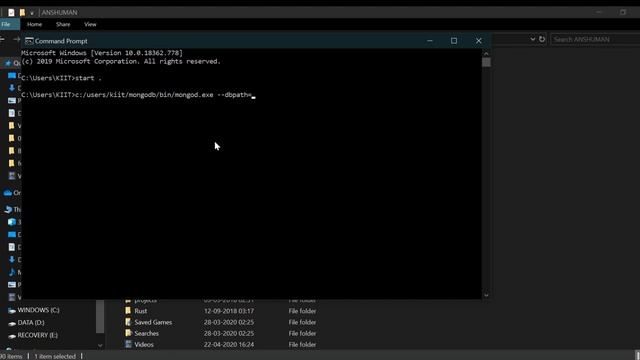
Task: Click the Properties icon in Explorer title bar
Action: pyautogui.click(x=11, y=13)
